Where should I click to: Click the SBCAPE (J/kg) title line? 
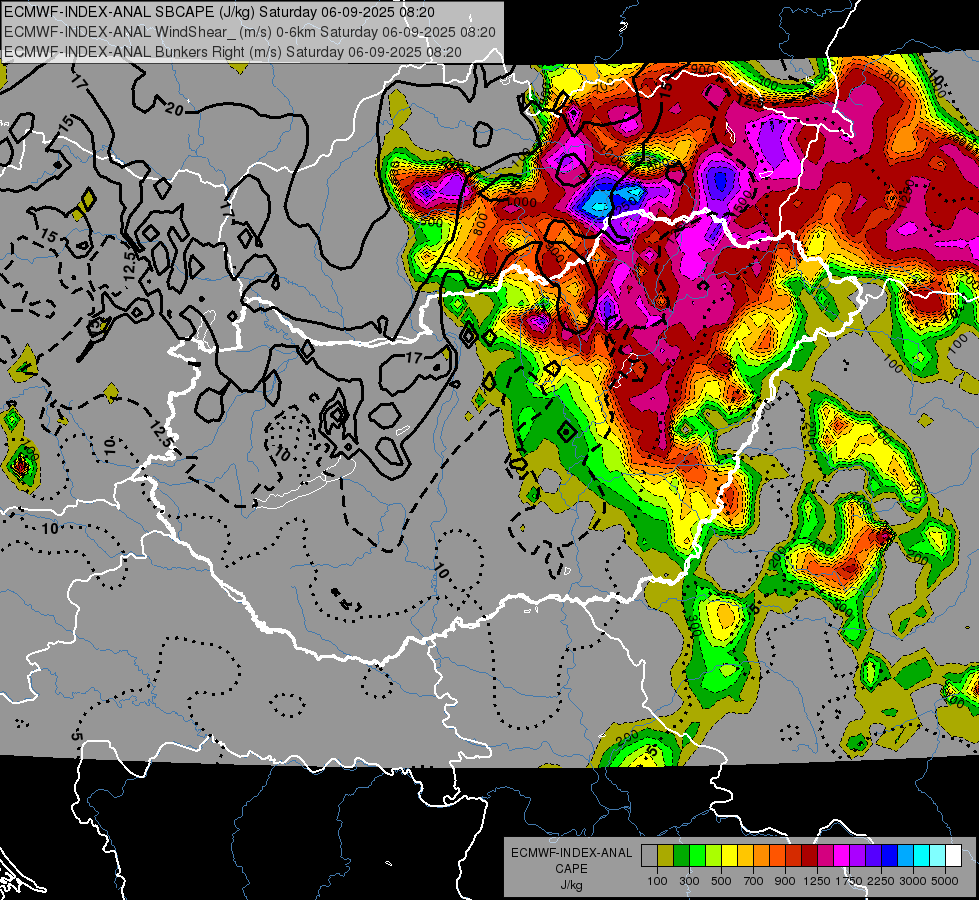pyautogui.click(x=220, y=12)
